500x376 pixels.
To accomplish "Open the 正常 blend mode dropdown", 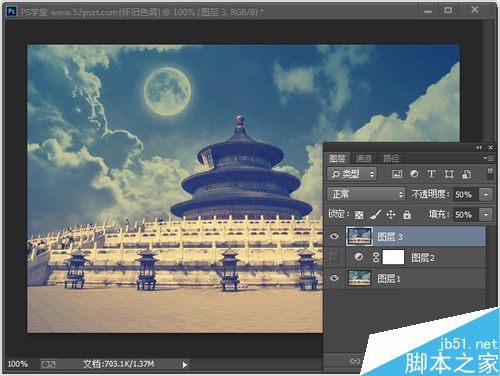I will tap(366, 194).
